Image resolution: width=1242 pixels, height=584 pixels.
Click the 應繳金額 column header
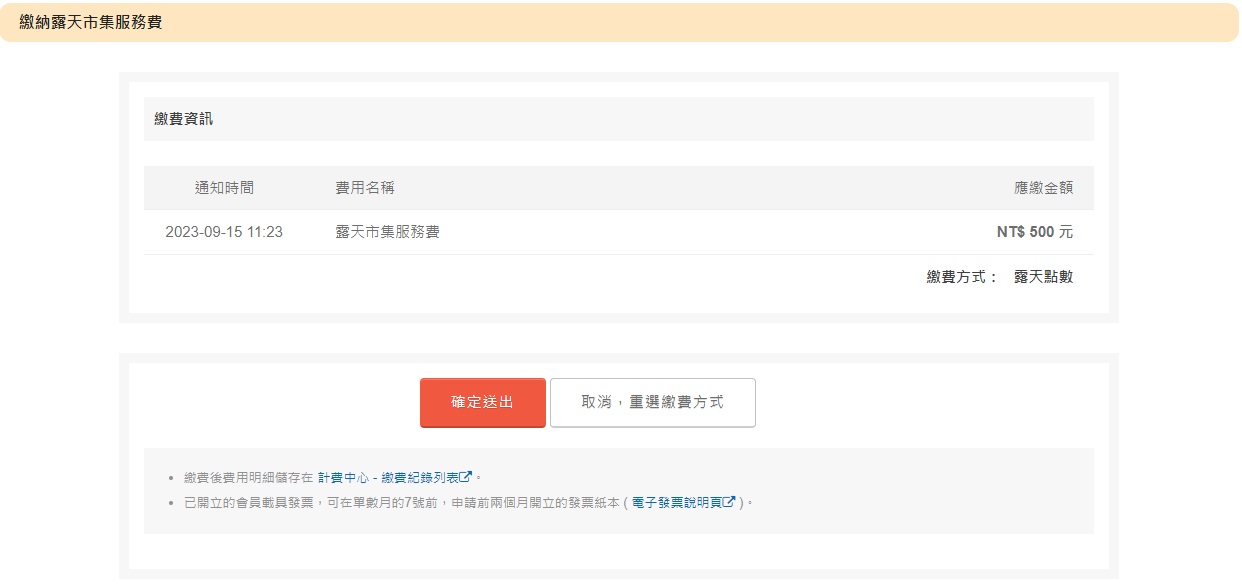tap(1043, 188)
